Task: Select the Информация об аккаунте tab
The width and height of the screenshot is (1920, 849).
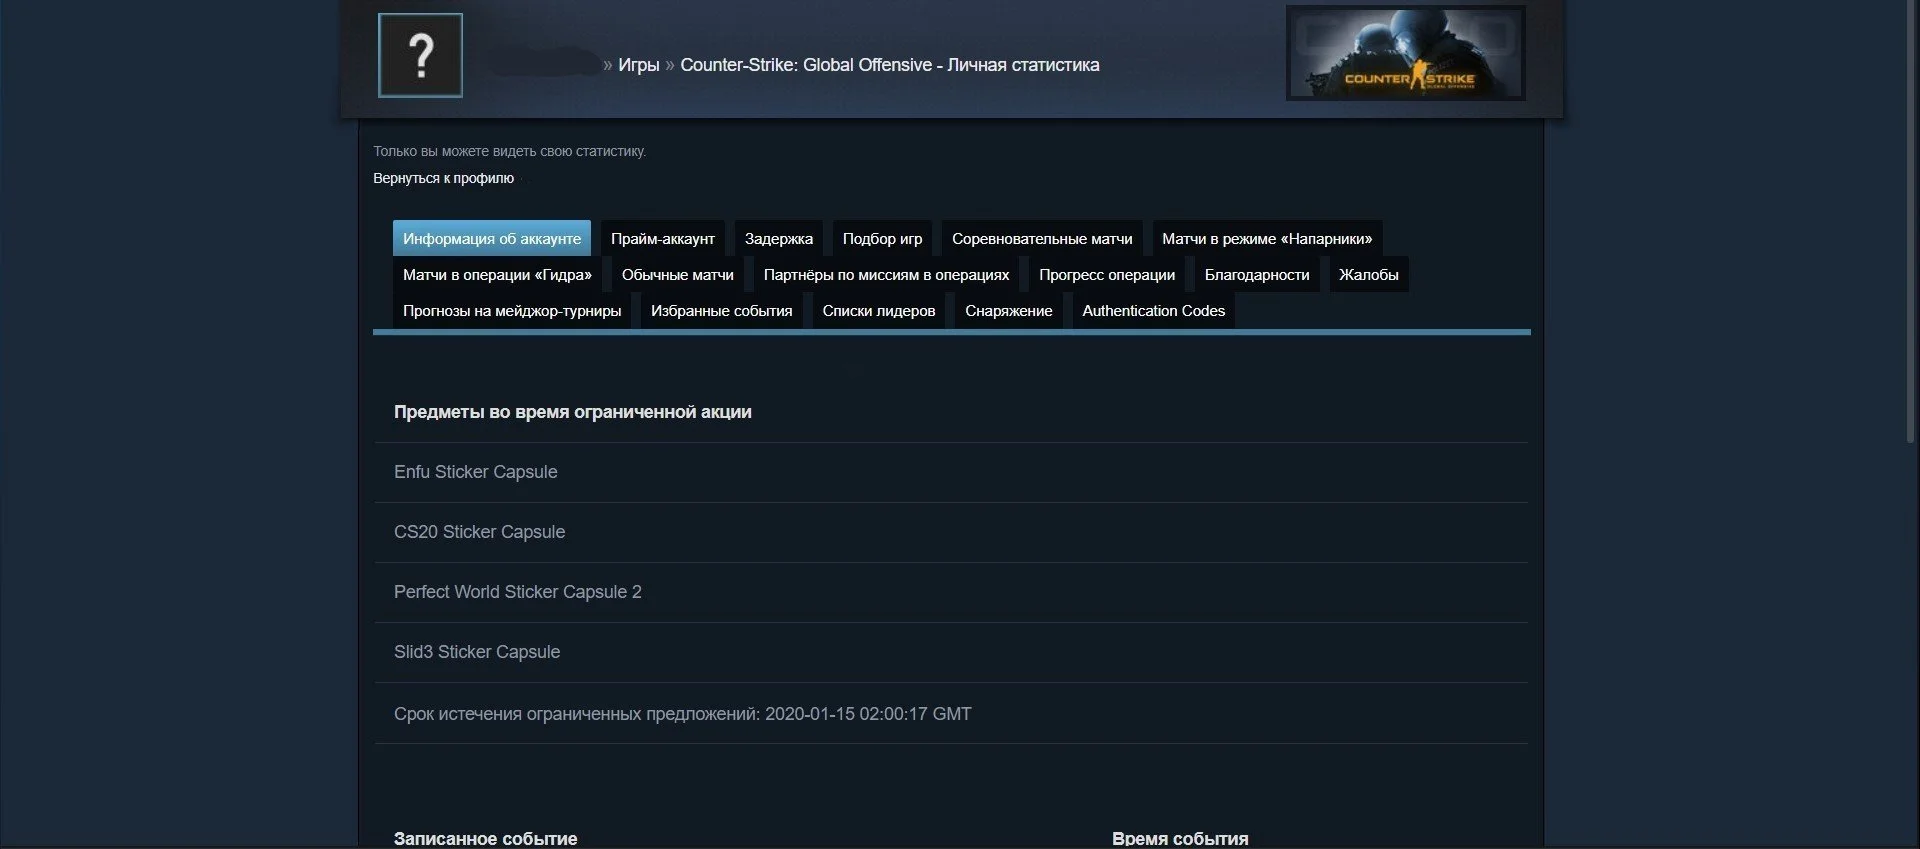Action: [x=492, y=238]
